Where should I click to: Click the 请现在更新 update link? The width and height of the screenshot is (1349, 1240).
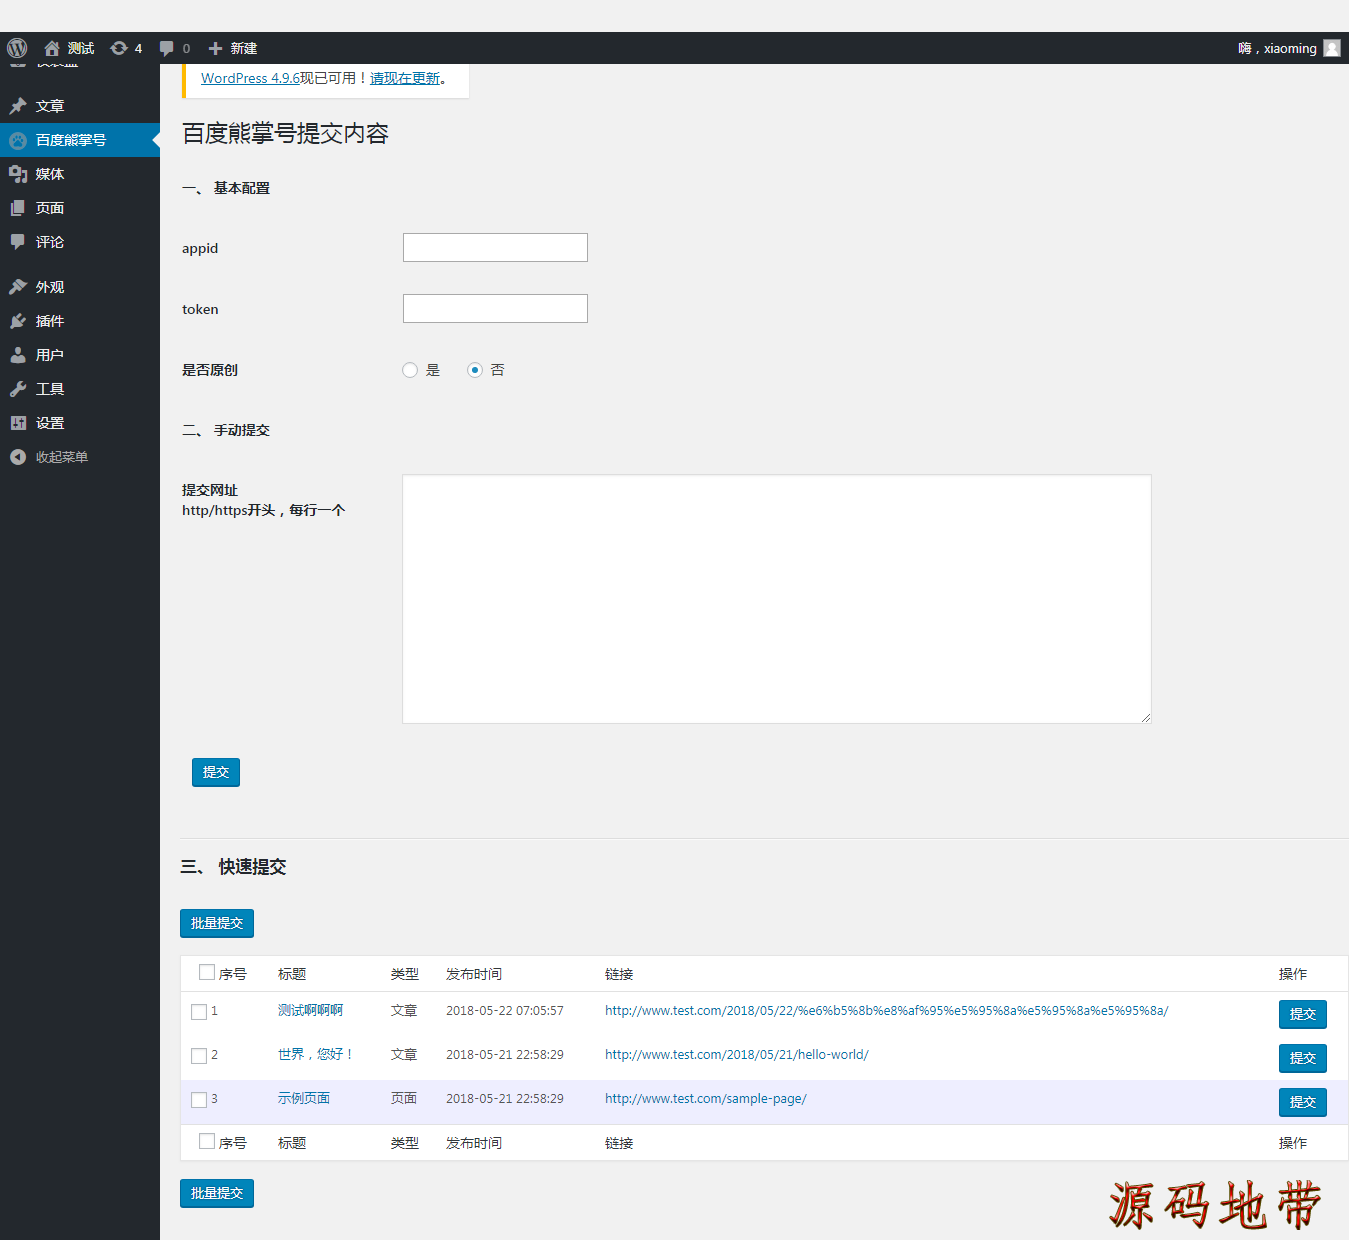coord(405,78)
